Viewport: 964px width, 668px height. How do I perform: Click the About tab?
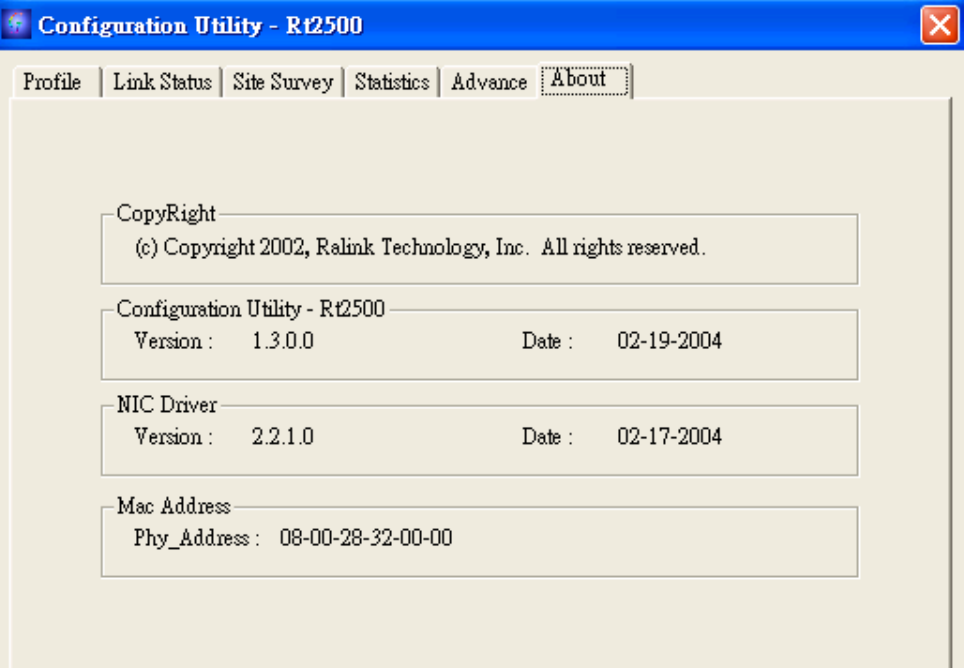(585, 80)
